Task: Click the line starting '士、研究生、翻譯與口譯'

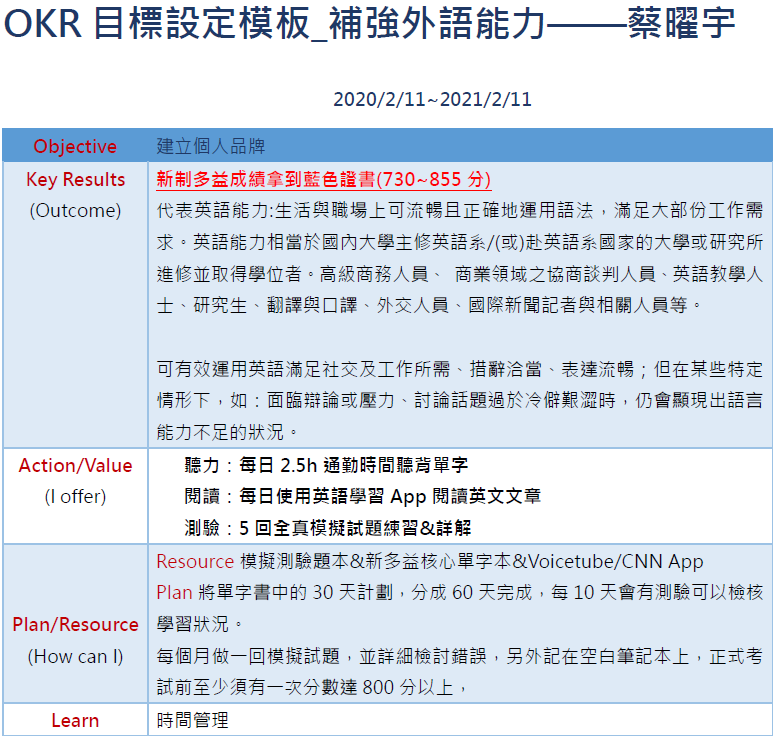Action: point(430,305)
